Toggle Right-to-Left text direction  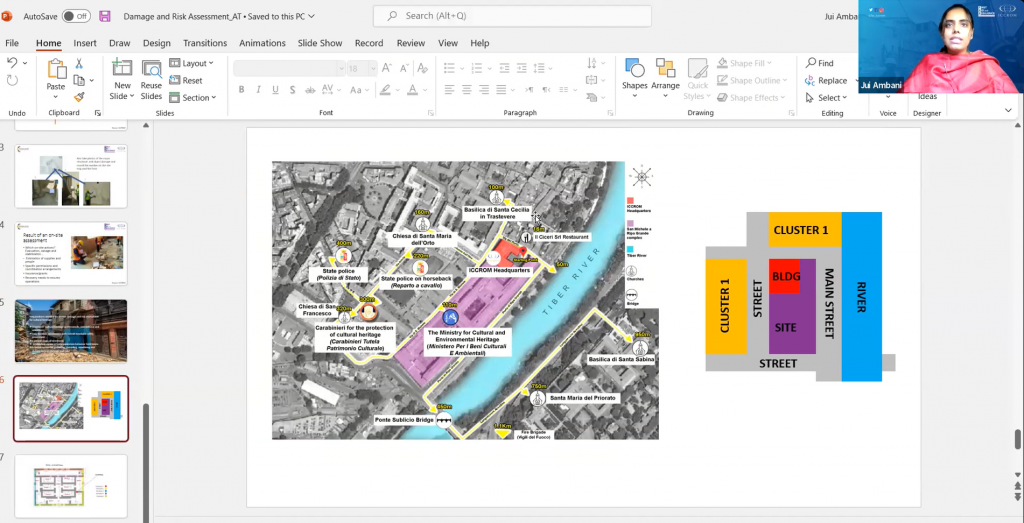pos(547,89)
